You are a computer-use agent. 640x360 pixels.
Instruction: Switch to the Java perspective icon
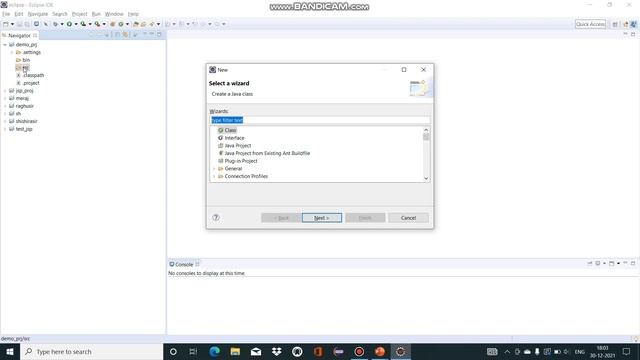633,24
